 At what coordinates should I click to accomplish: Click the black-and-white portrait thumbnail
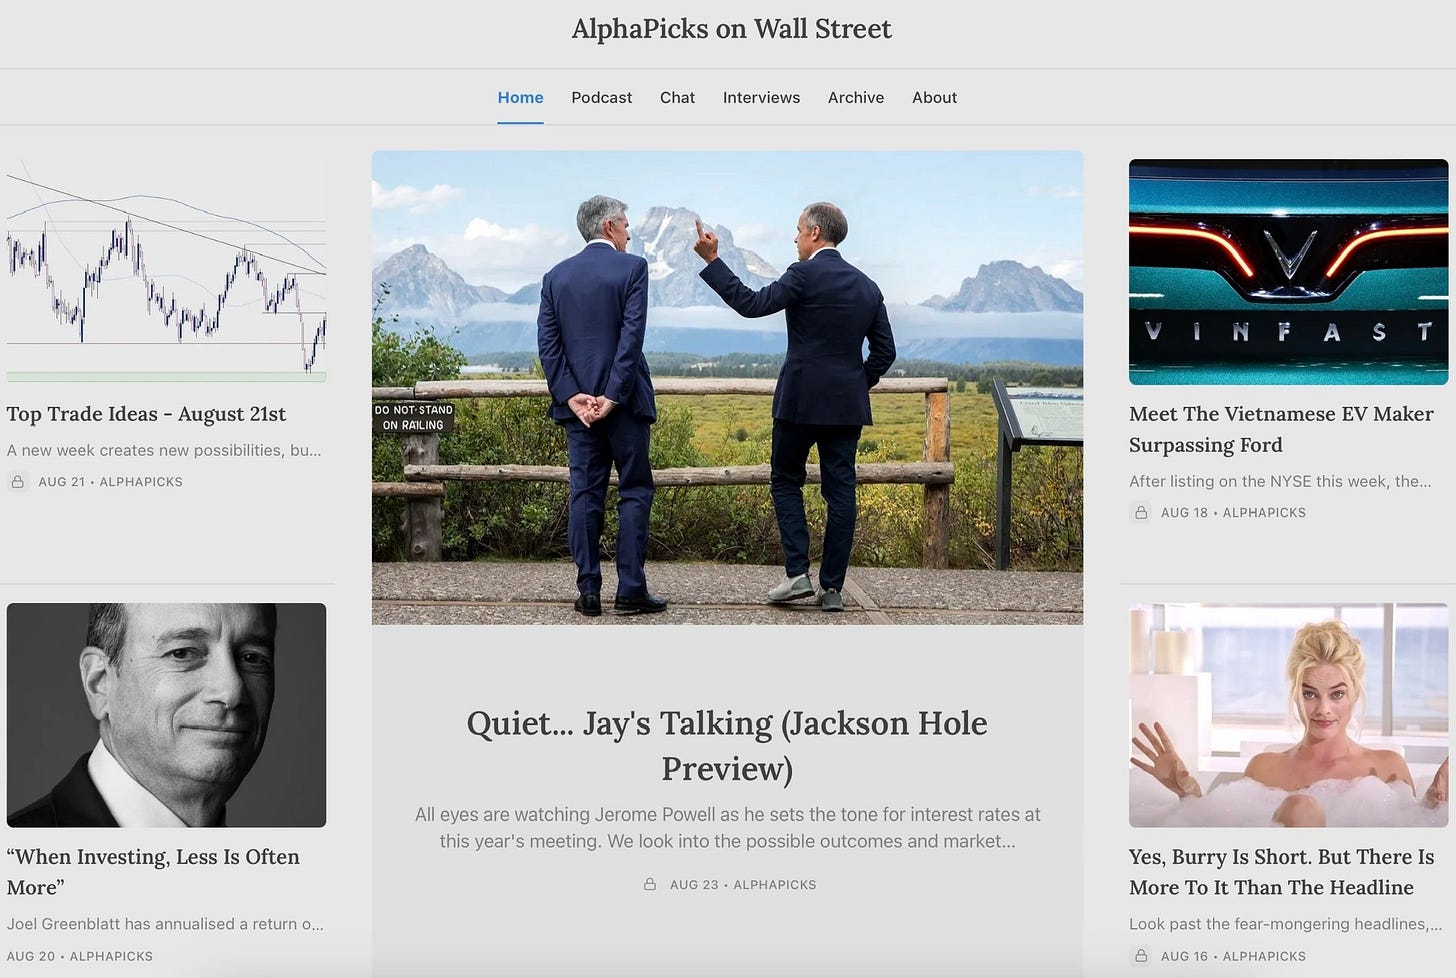(x=166, y=715)
